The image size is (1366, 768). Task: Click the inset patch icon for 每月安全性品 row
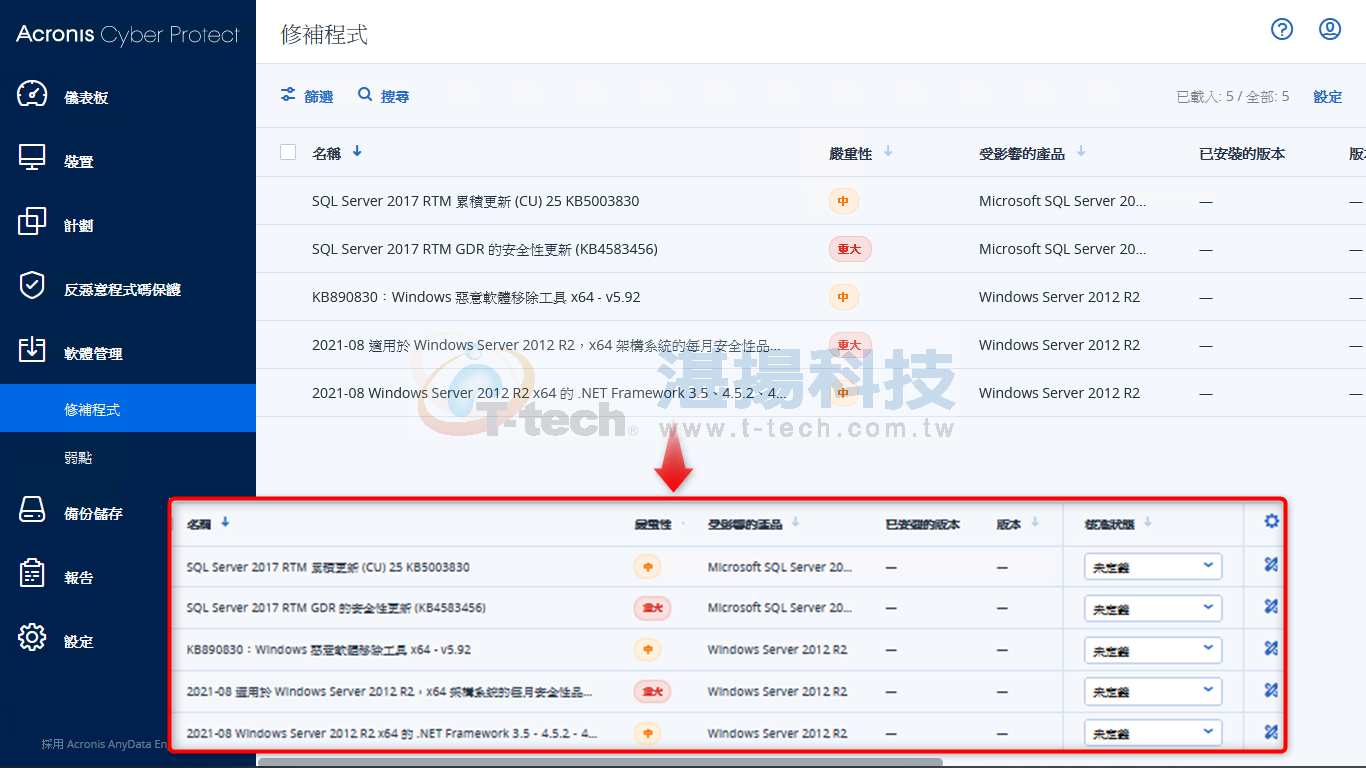1271,690
